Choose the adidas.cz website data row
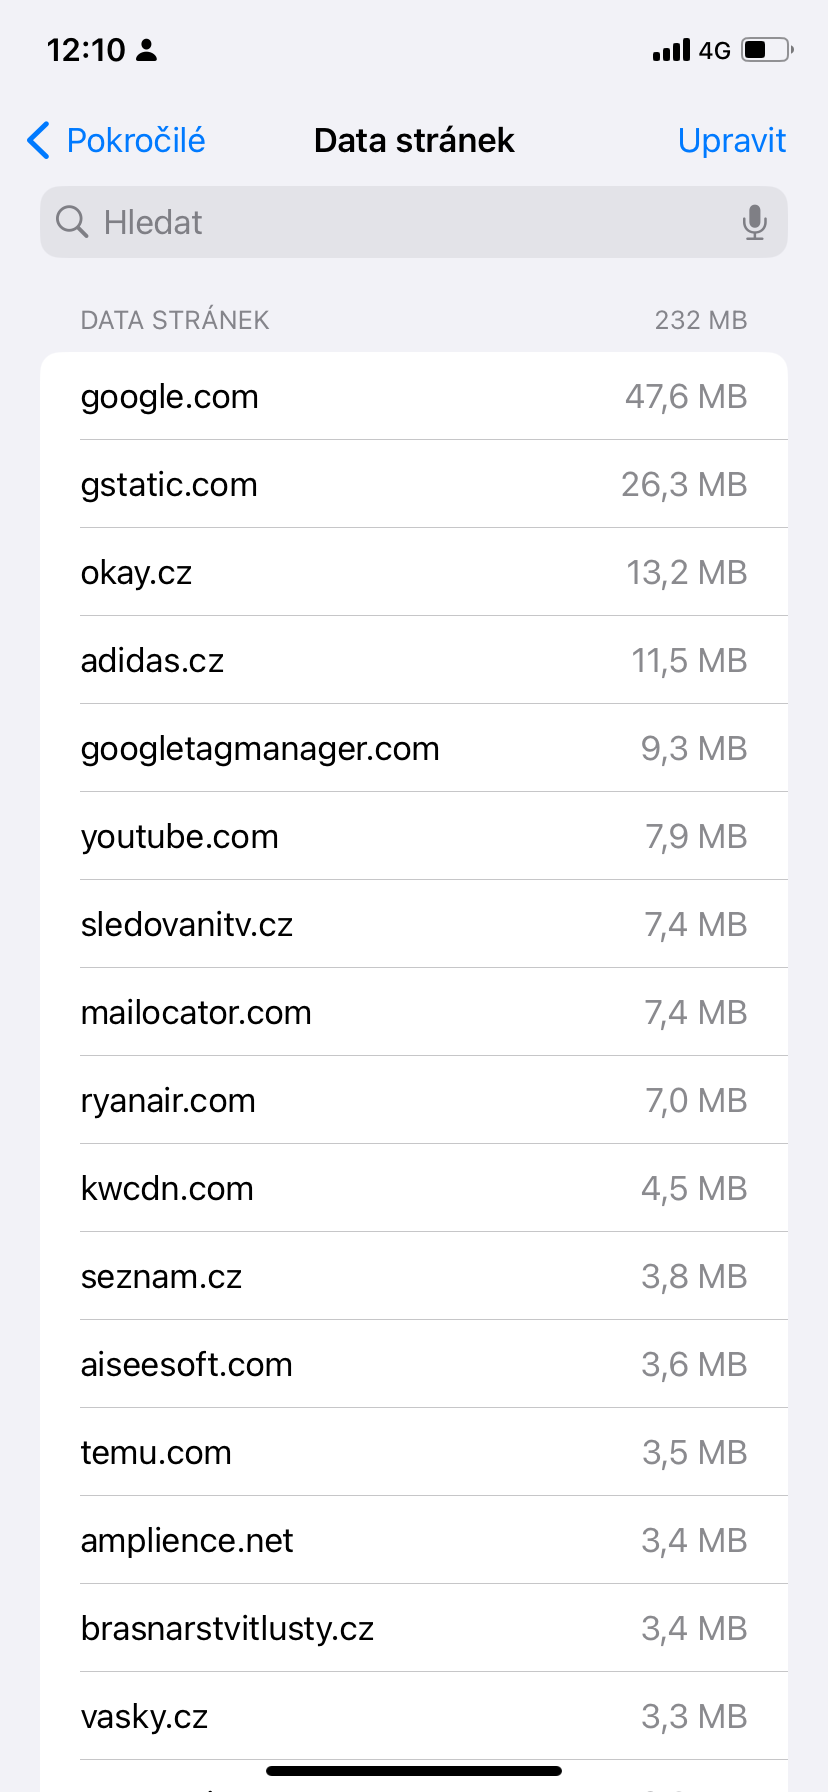This screenshot has width=828, height=1792. [x=414, y=661]
